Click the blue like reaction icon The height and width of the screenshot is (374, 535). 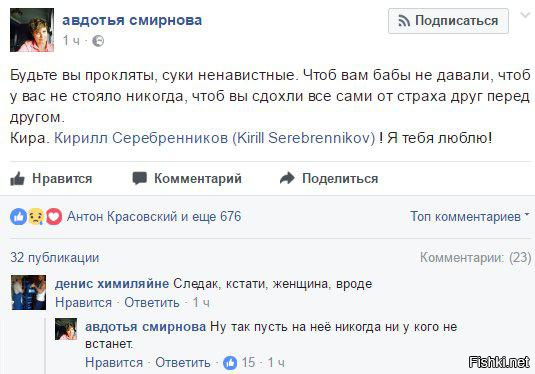(18, 216)
